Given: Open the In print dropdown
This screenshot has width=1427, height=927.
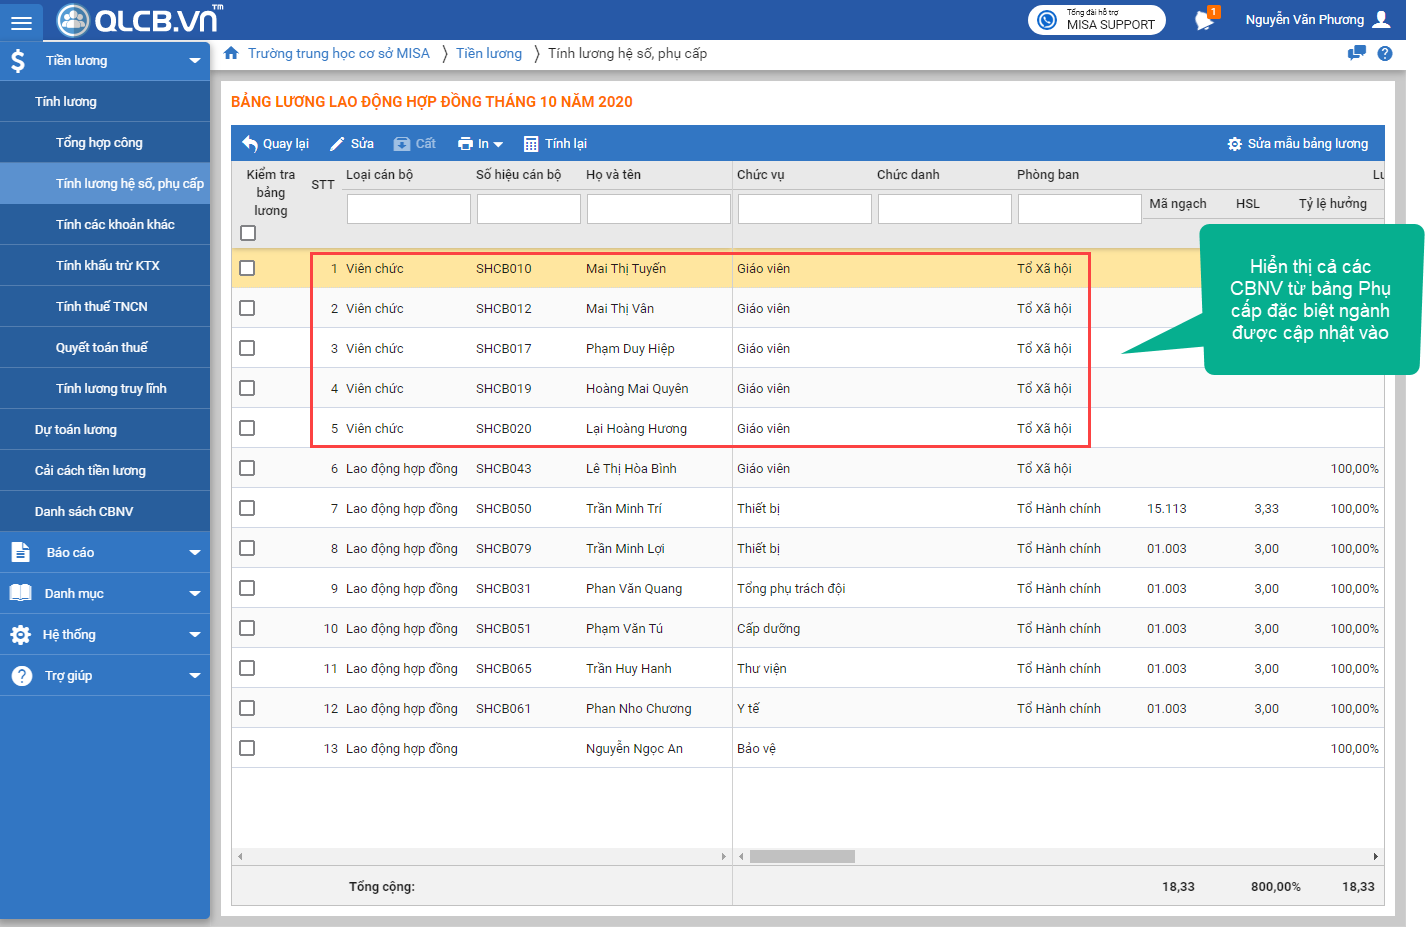Looking at the screenshot, I should (481, 144).
